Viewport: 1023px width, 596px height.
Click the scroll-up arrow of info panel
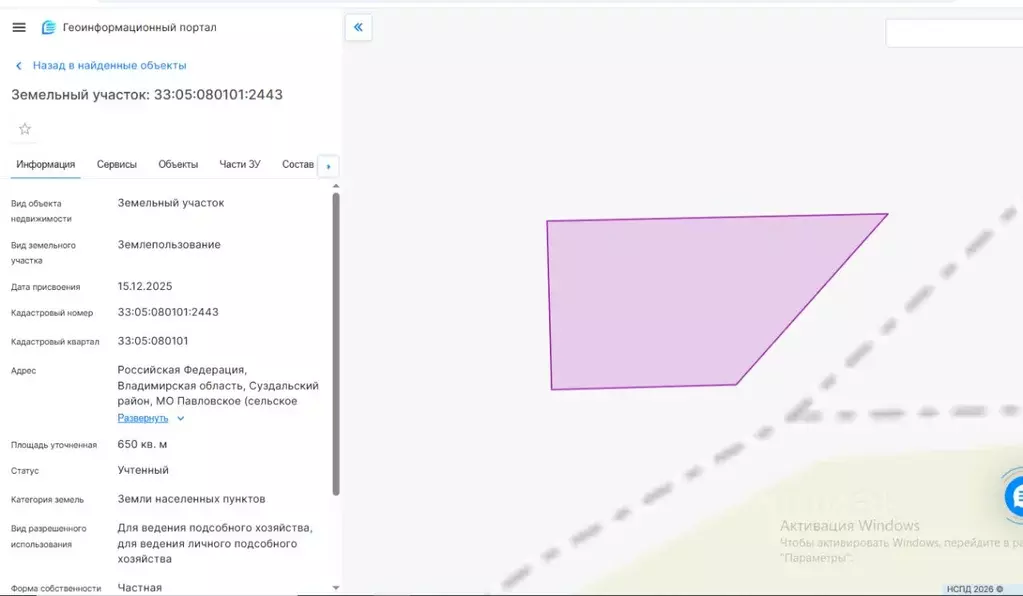coord(336,186)
